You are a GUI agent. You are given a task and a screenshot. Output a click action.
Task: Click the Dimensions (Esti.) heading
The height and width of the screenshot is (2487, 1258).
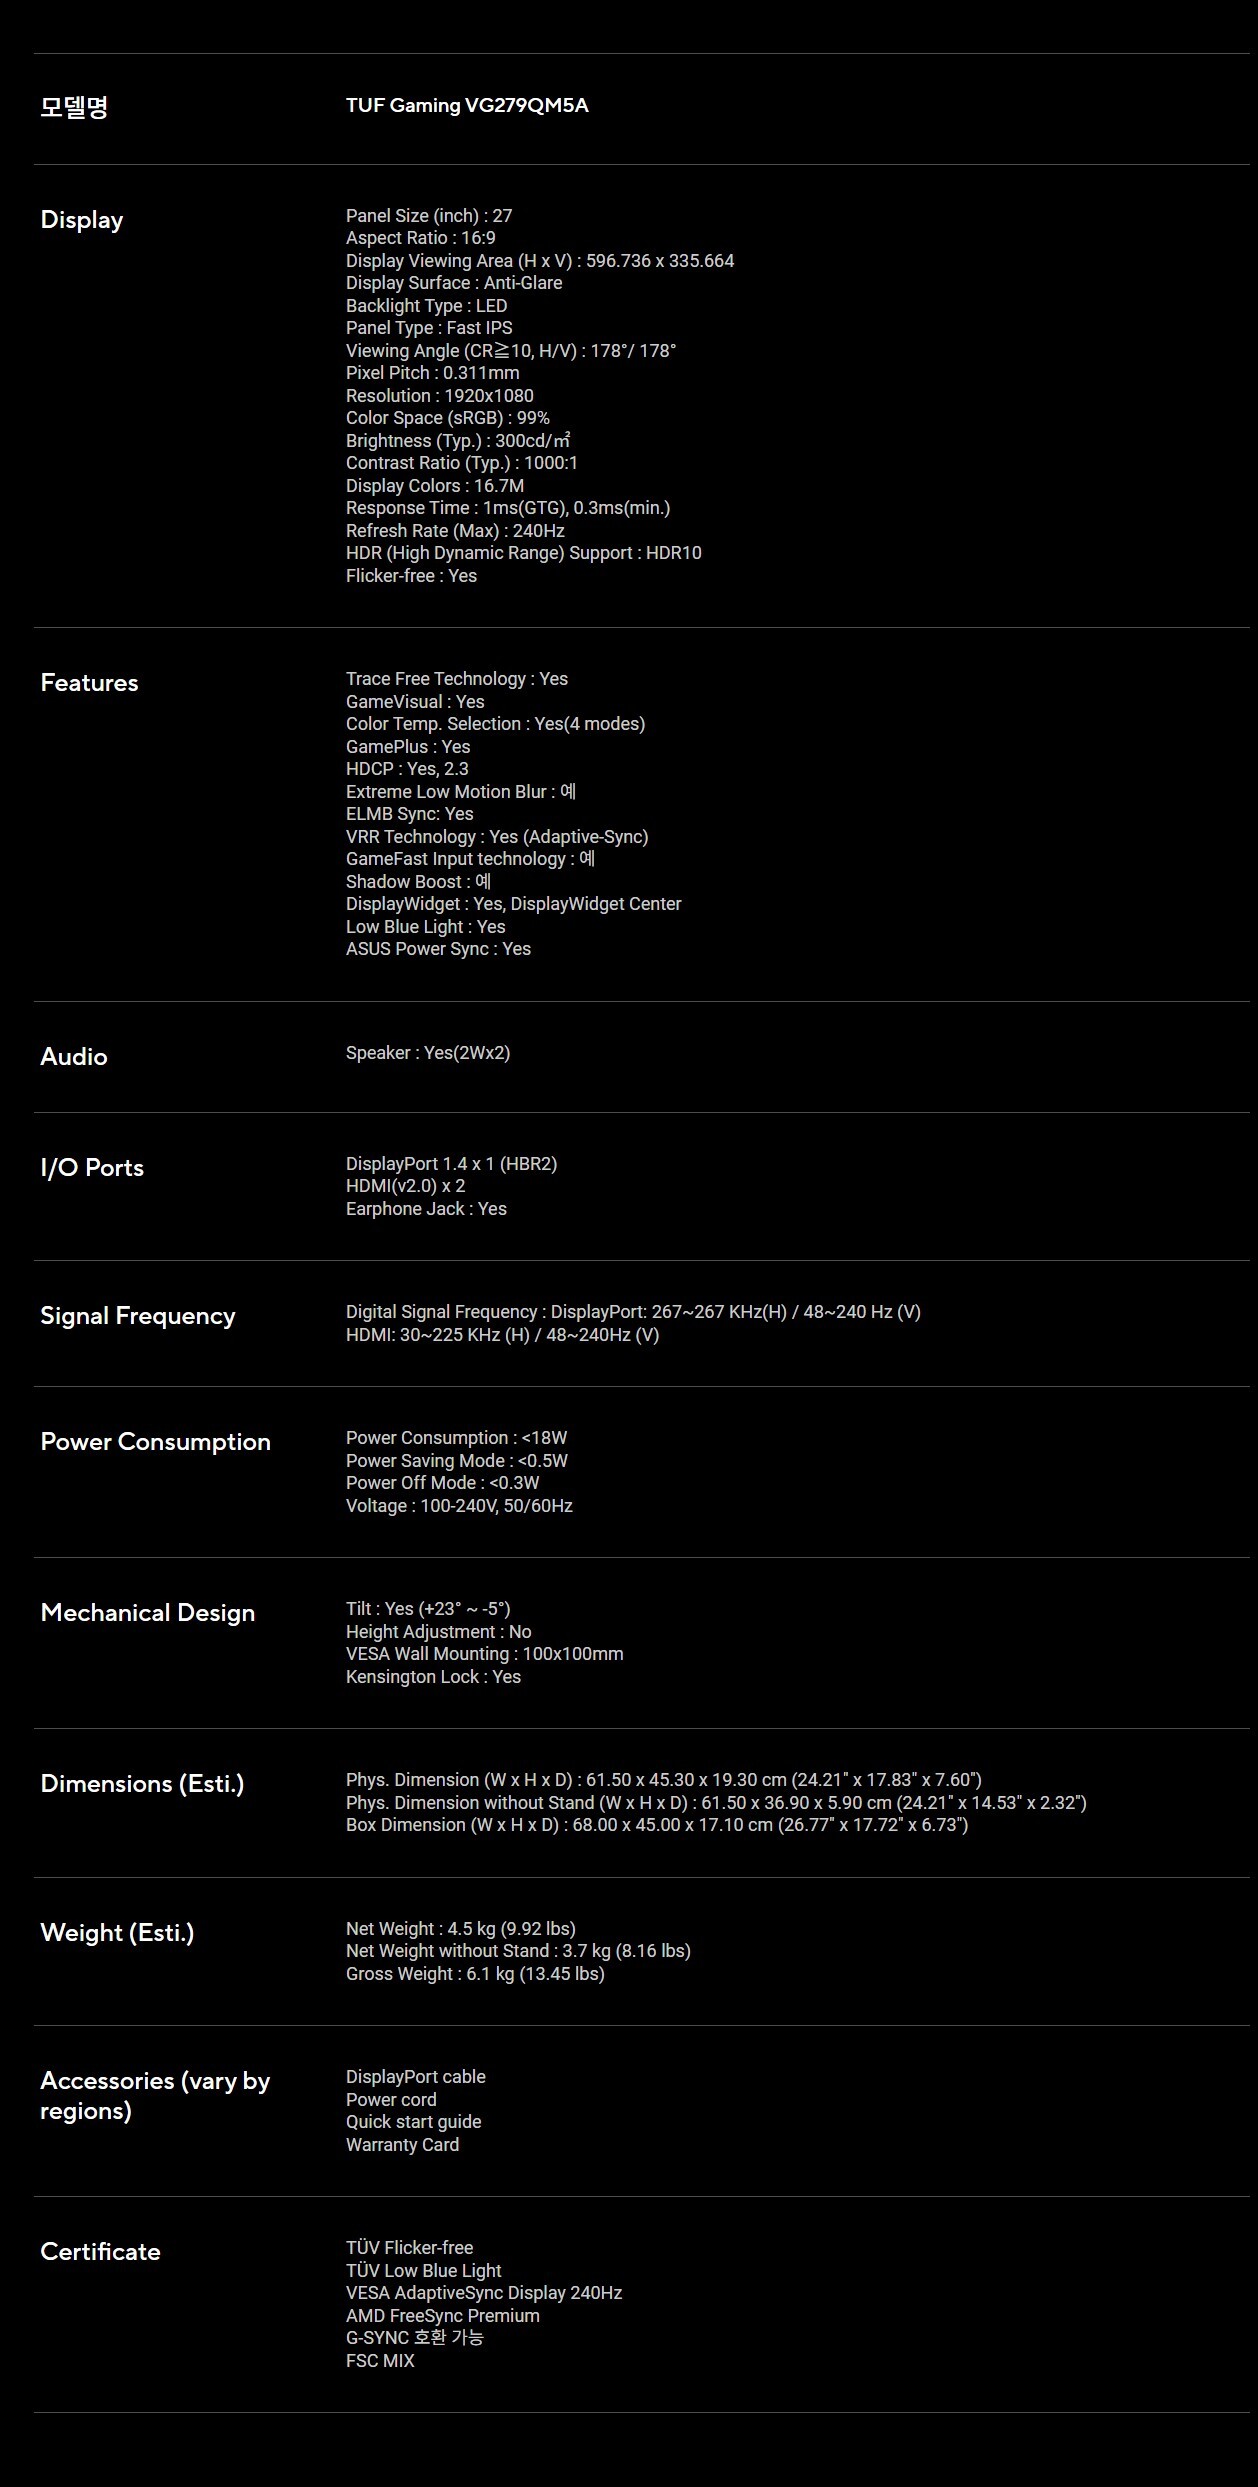coord(142,1784)
